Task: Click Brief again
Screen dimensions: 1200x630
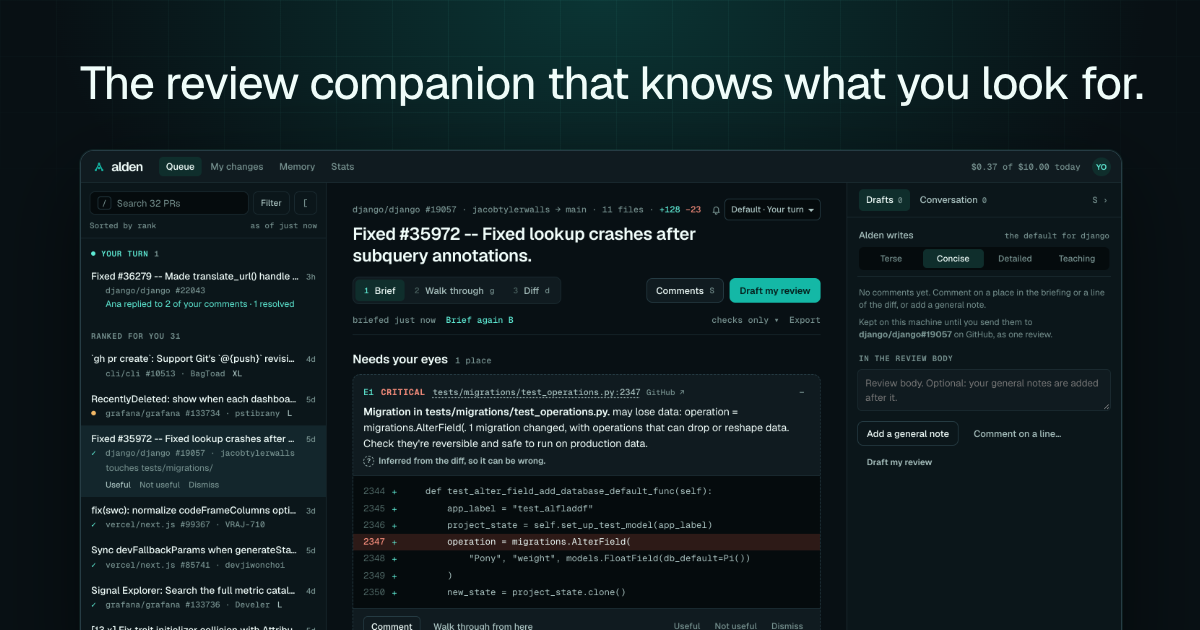Action: (x=480, y=320)
